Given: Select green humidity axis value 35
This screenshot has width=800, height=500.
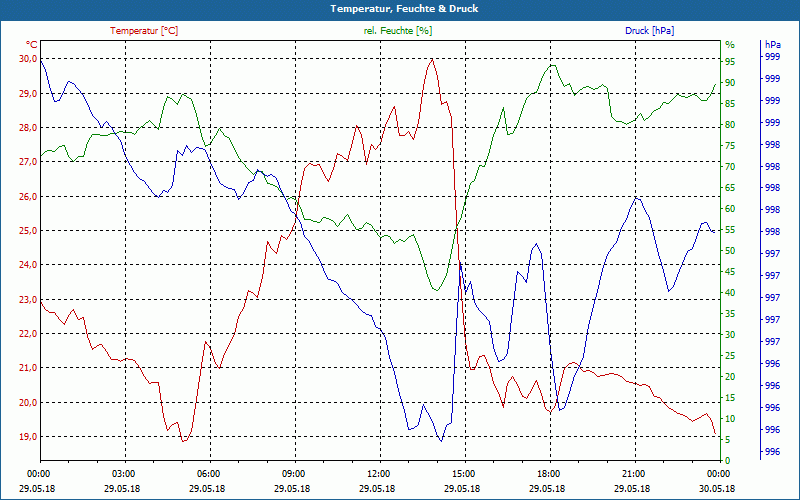Looking at the screenshot, I should click(x=730, y=314).
